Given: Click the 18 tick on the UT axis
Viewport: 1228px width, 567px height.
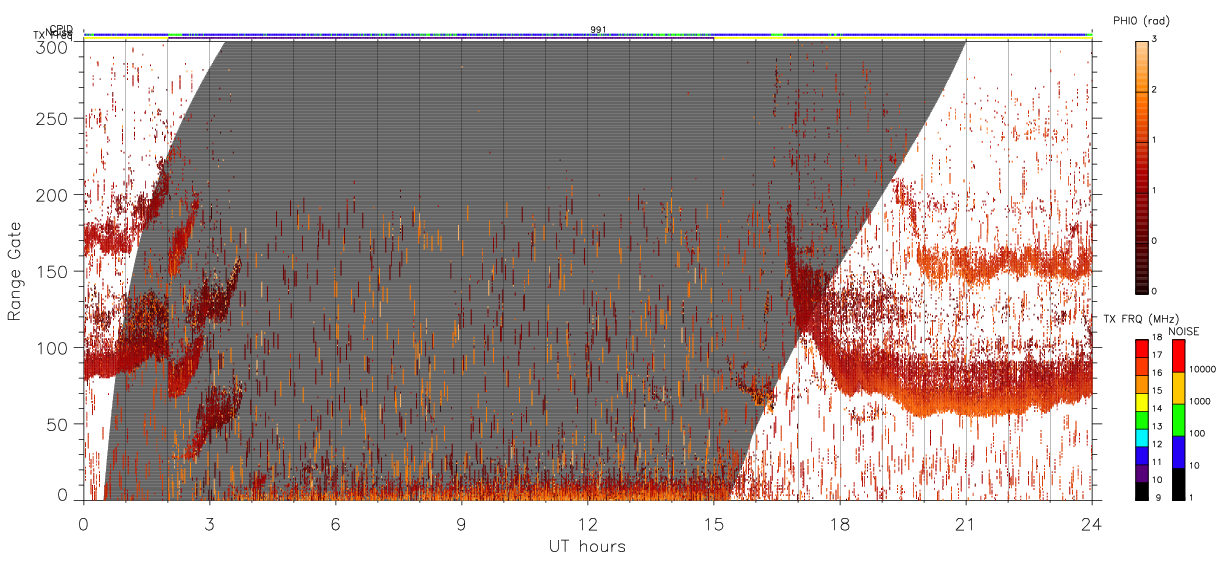Looking at the screenshot, I should 840,522.
